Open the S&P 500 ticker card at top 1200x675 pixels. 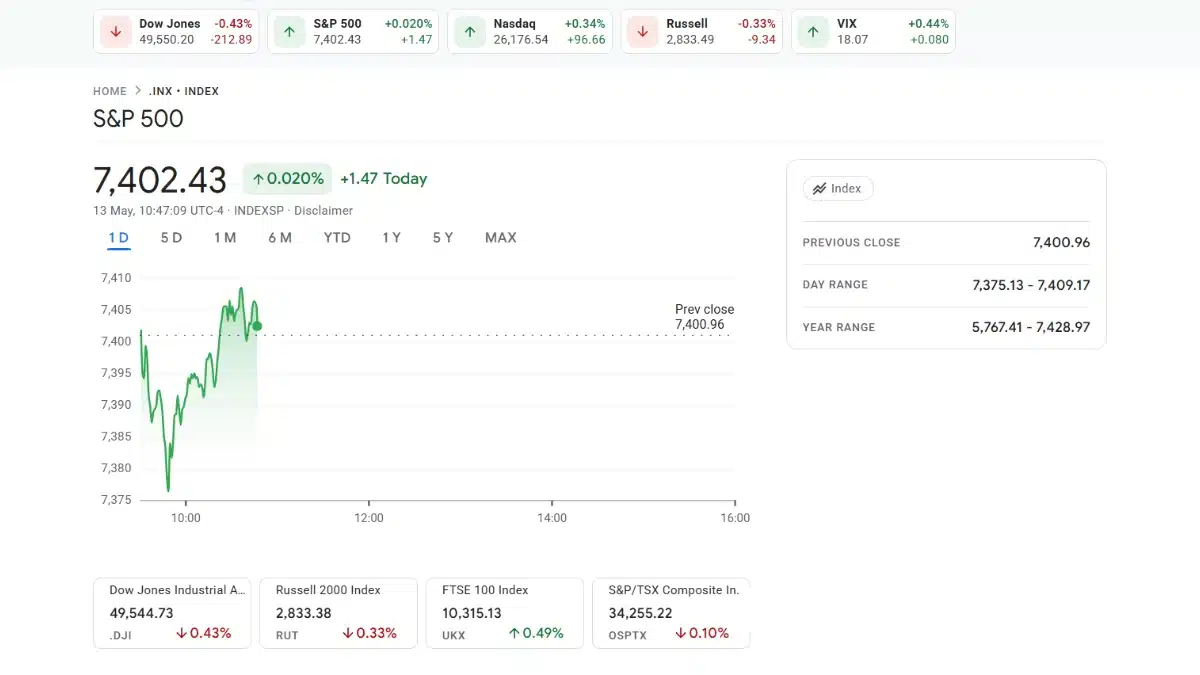(x=354, y=32)
